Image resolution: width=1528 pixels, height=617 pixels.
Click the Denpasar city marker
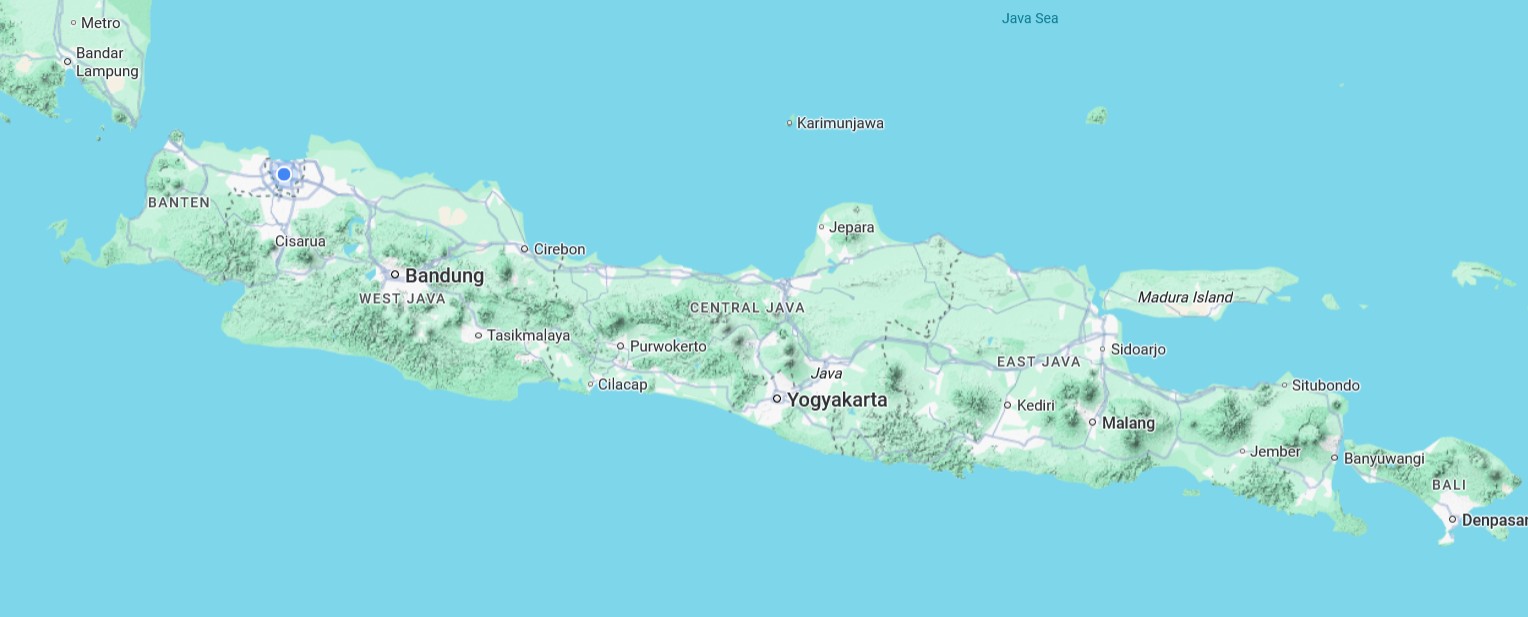(1454, 519)
